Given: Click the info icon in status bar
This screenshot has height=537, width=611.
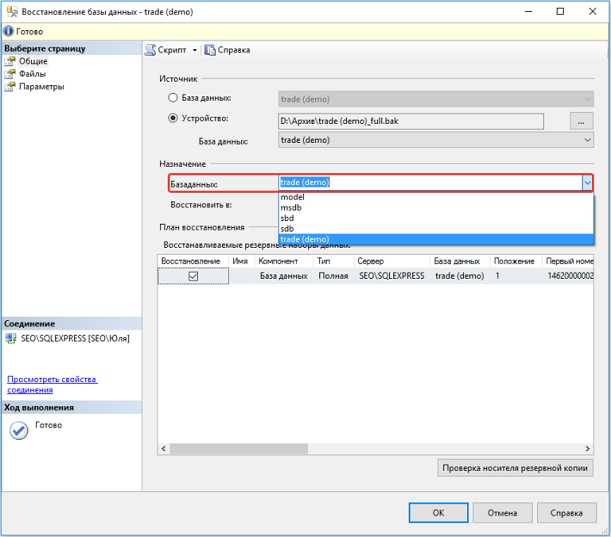Looking at the screenshot, I should click(8, 32).
